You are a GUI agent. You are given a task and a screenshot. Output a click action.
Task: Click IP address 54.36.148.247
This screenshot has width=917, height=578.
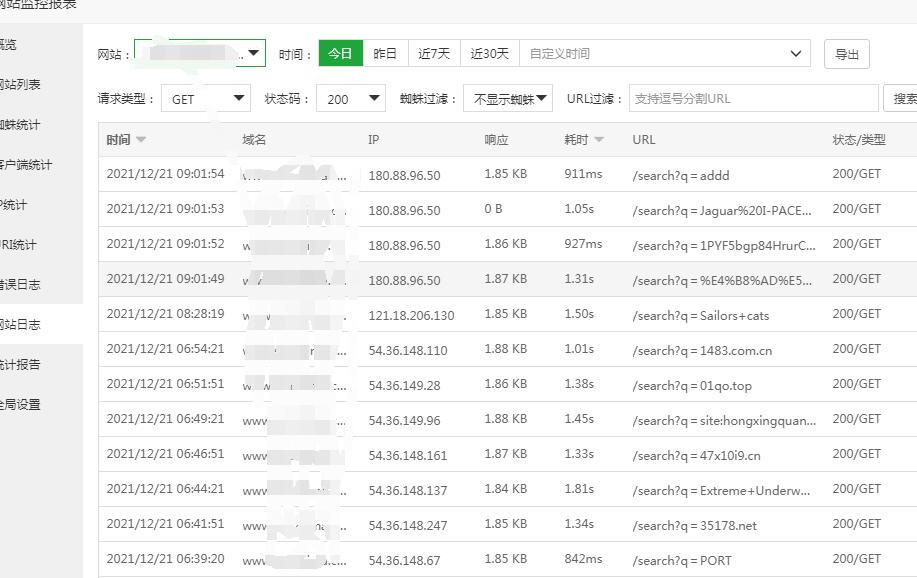408,526
